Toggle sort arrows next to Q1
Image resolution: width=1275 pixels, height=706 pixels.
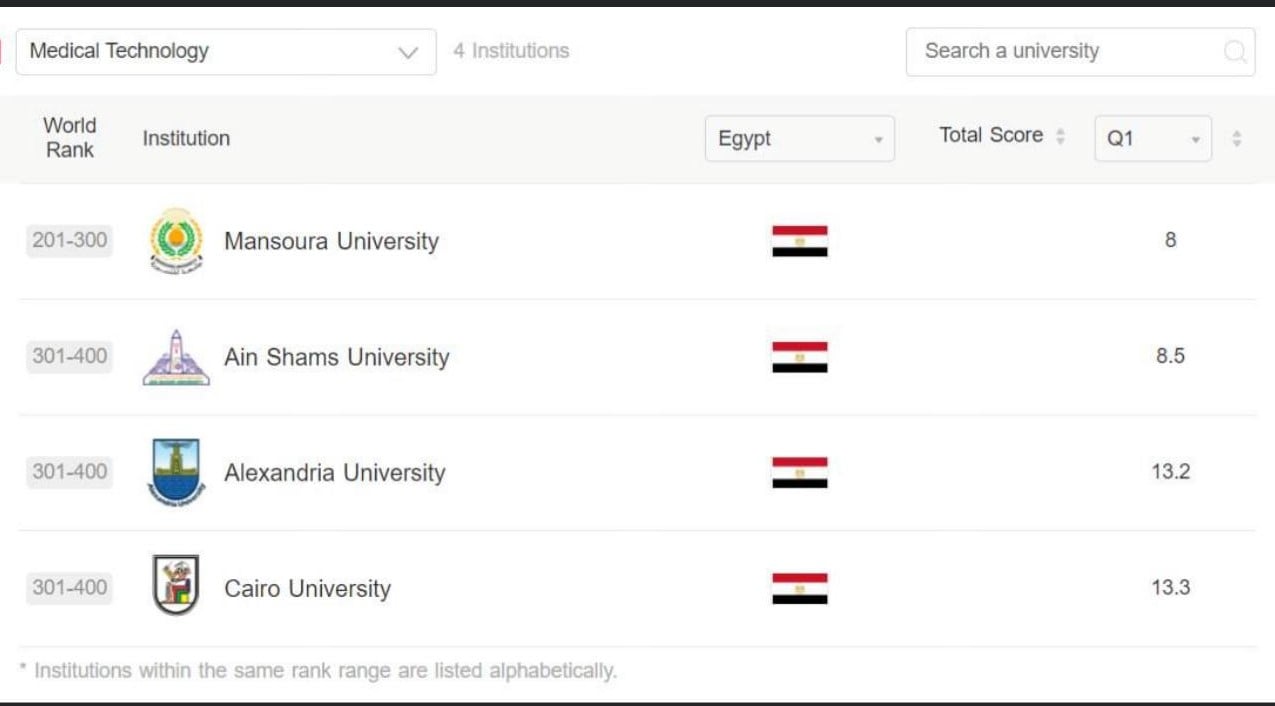(1237, 139)
